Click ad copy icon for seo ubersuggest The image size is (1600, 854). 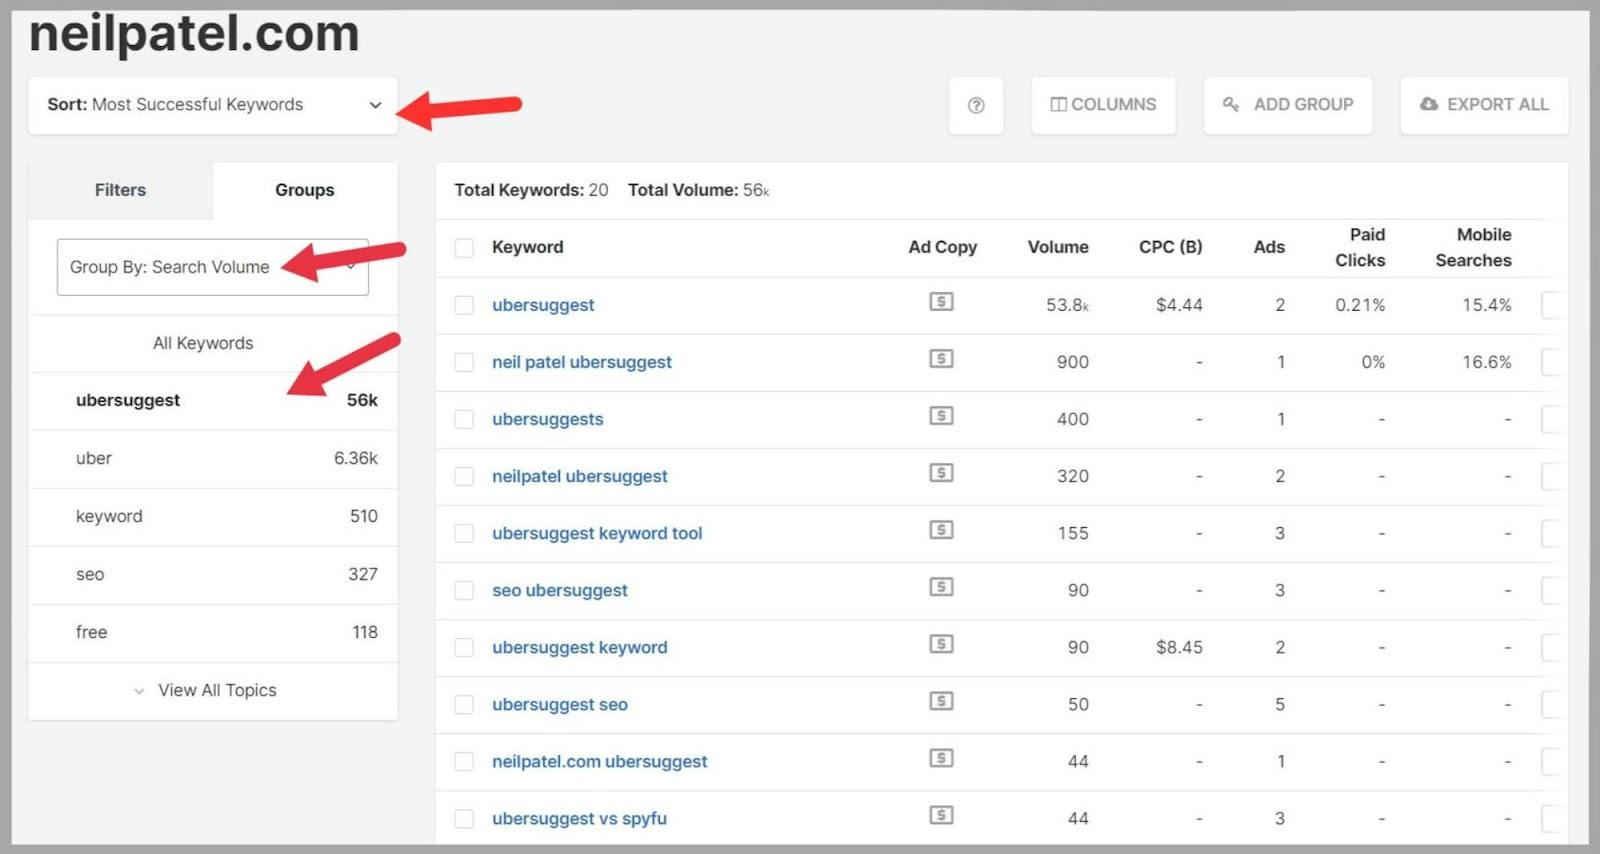click(941, 587)
